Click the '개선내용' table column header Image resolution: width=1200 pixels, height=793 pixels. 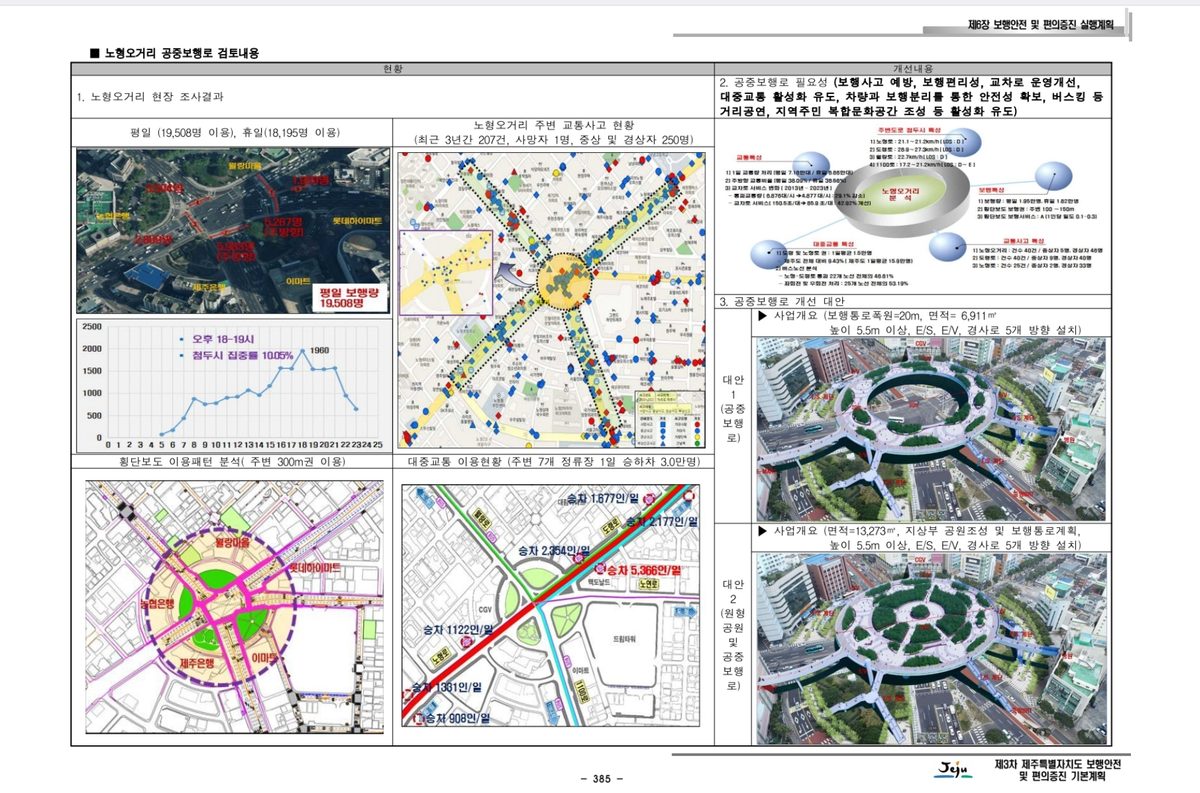click(x=913, y=68)
